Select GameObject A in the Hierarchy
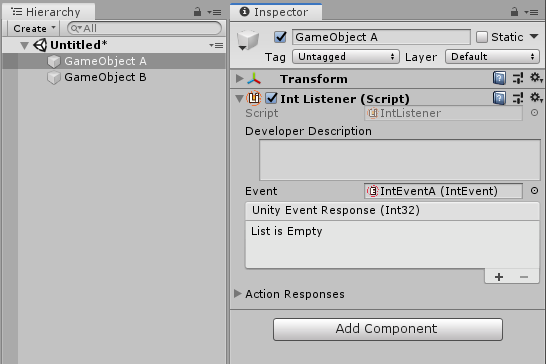The width and height of the screenshot is (546, 364). click(114, 61)
